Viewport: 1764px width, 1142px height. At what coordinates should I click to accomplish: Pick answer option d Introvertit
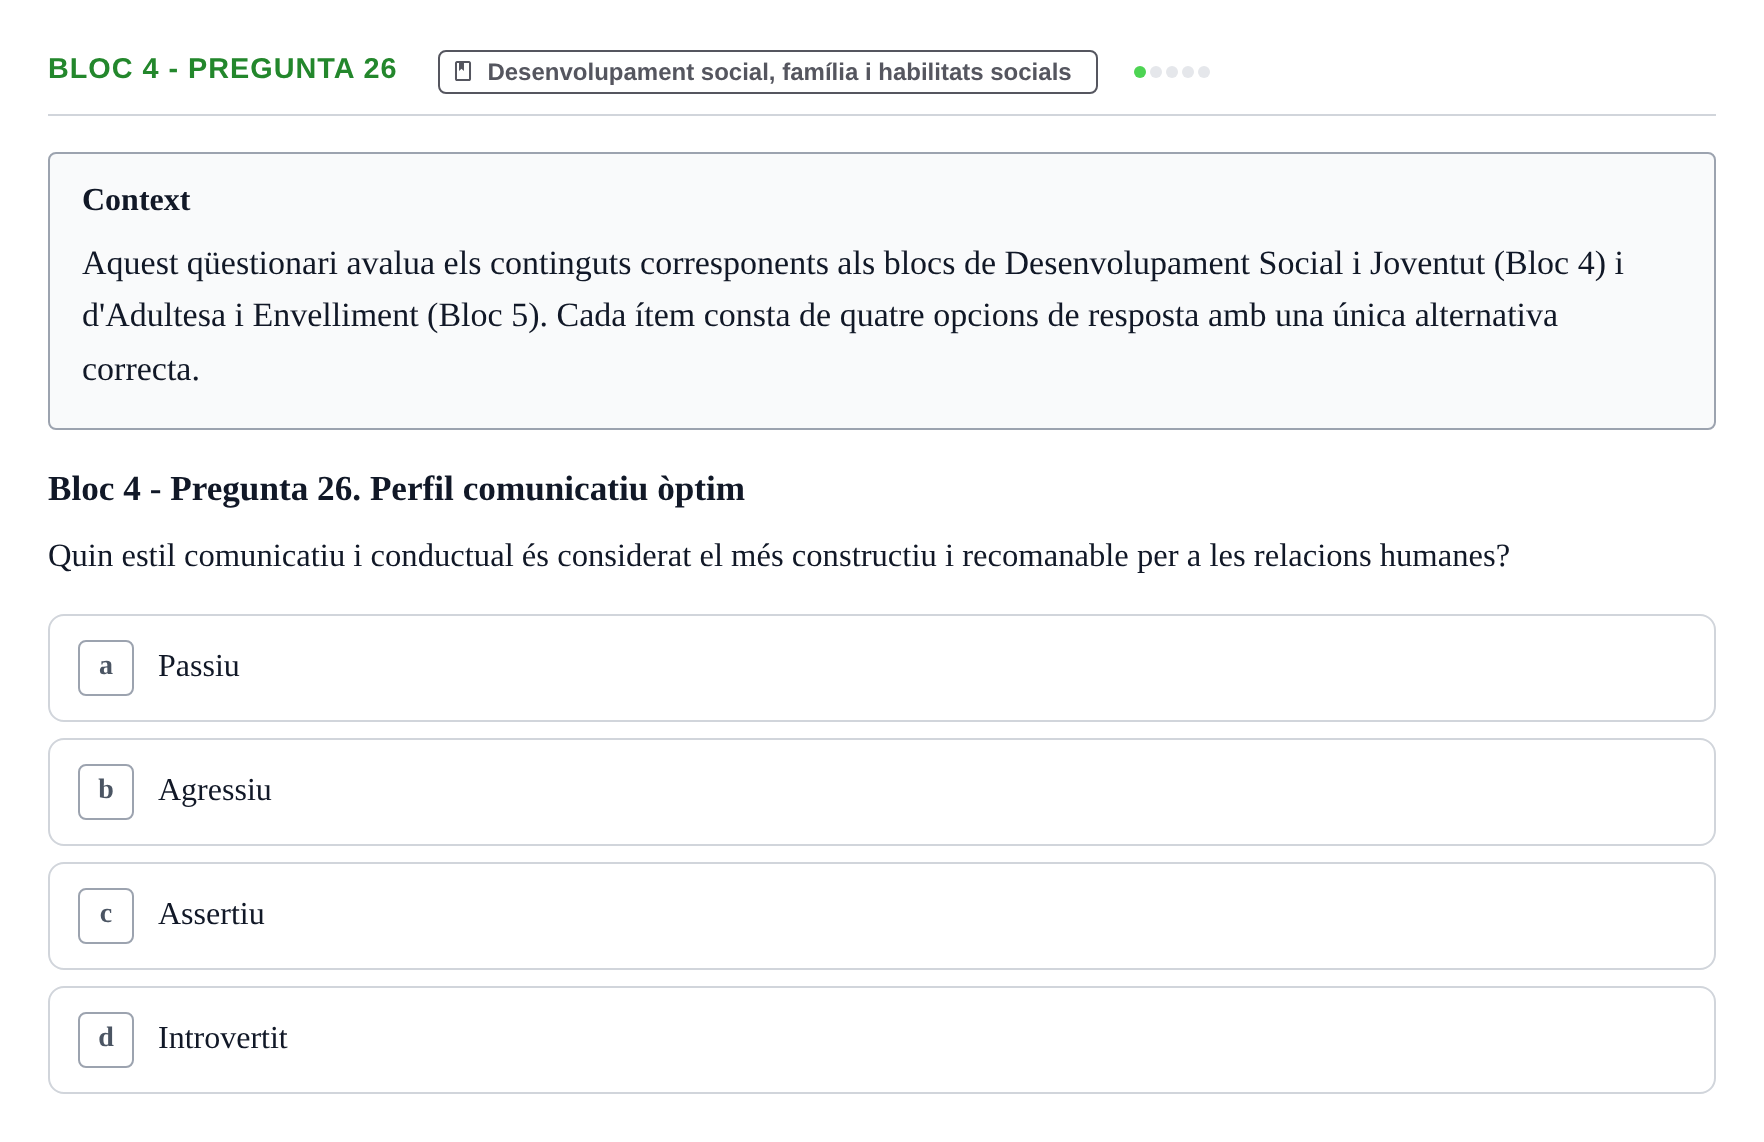pos(881,1040)
